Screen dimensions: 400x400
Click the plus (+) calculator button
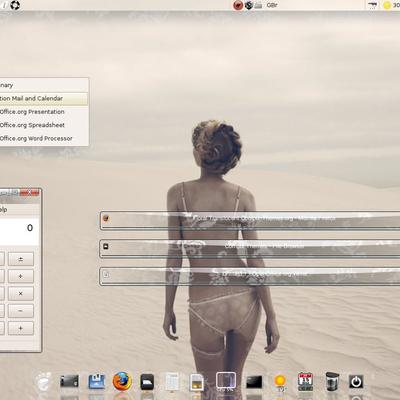tap(21, 328)
